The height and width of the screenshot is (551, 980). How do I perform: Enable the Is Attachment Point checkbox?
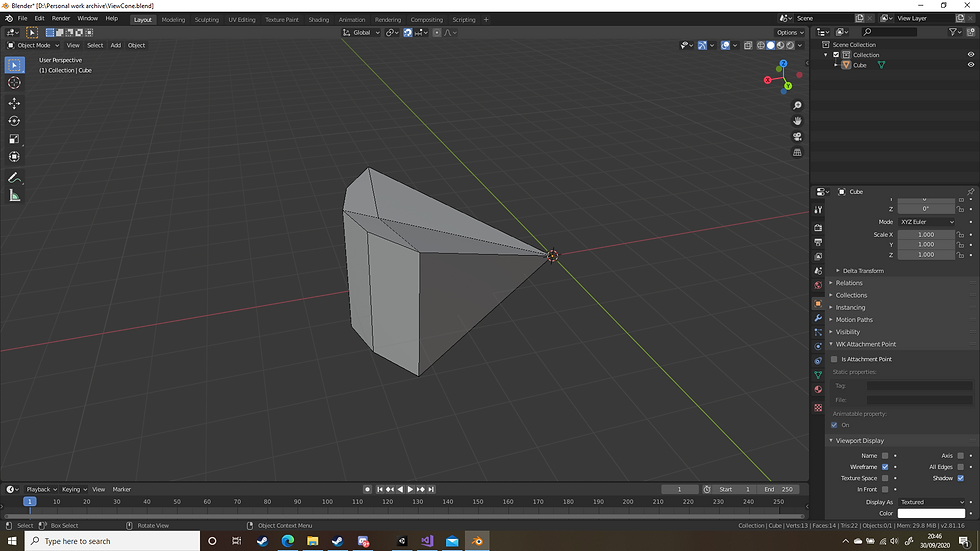click(x=834, y=359)
